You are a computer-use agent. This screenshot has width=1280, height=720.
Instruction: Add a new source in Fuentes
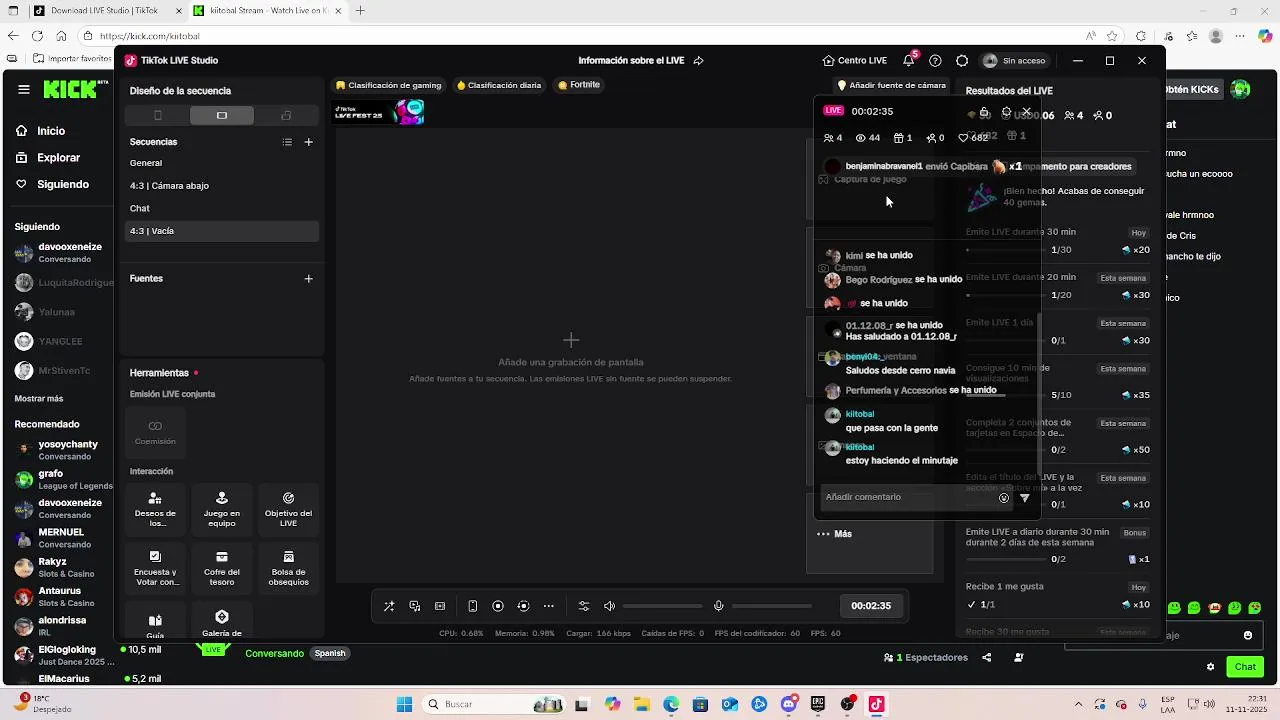[308, 279]
